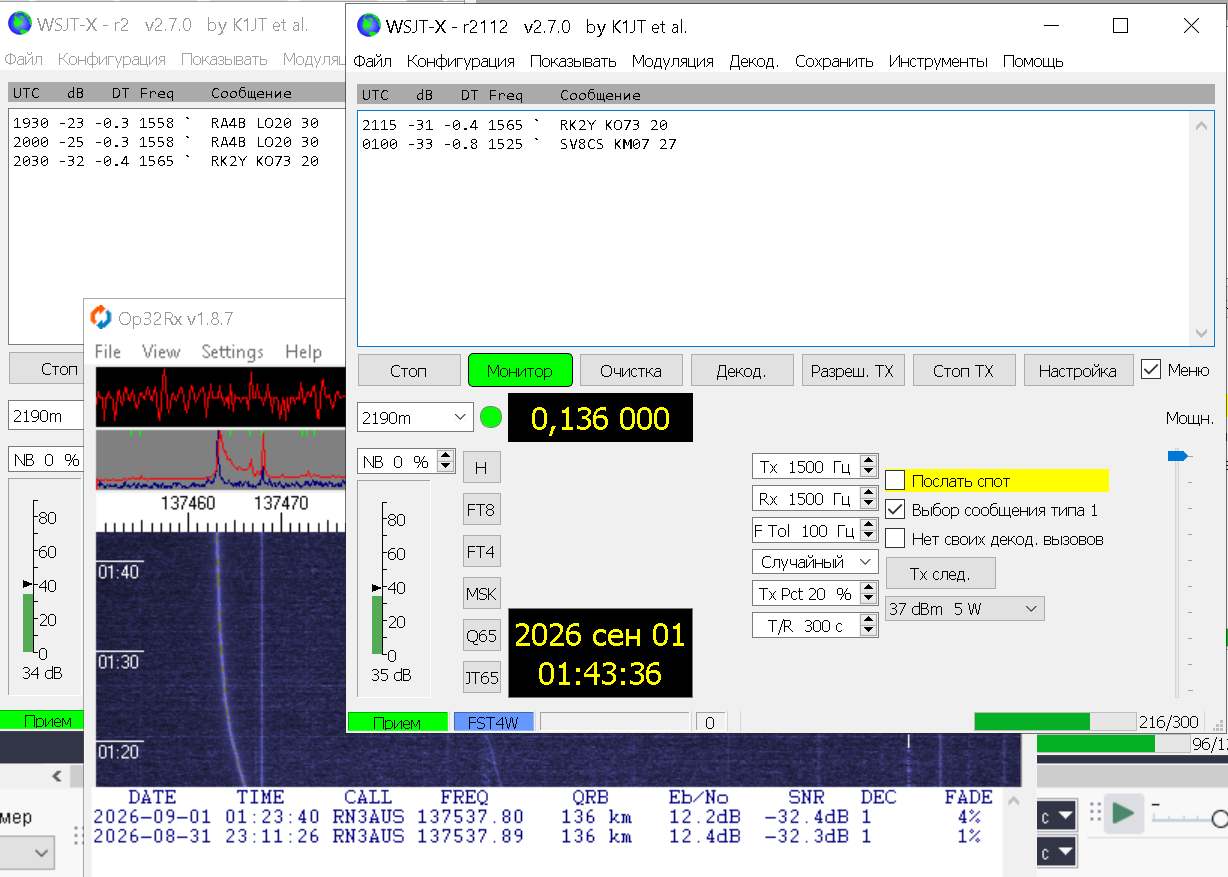Open the 2190m band dropdown in r2 window
This screenshot has height=877, width=1228.
47,415
